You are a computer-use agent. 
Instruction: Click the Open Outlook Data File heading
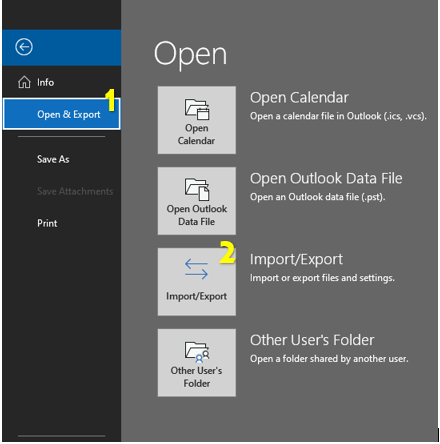326,178
